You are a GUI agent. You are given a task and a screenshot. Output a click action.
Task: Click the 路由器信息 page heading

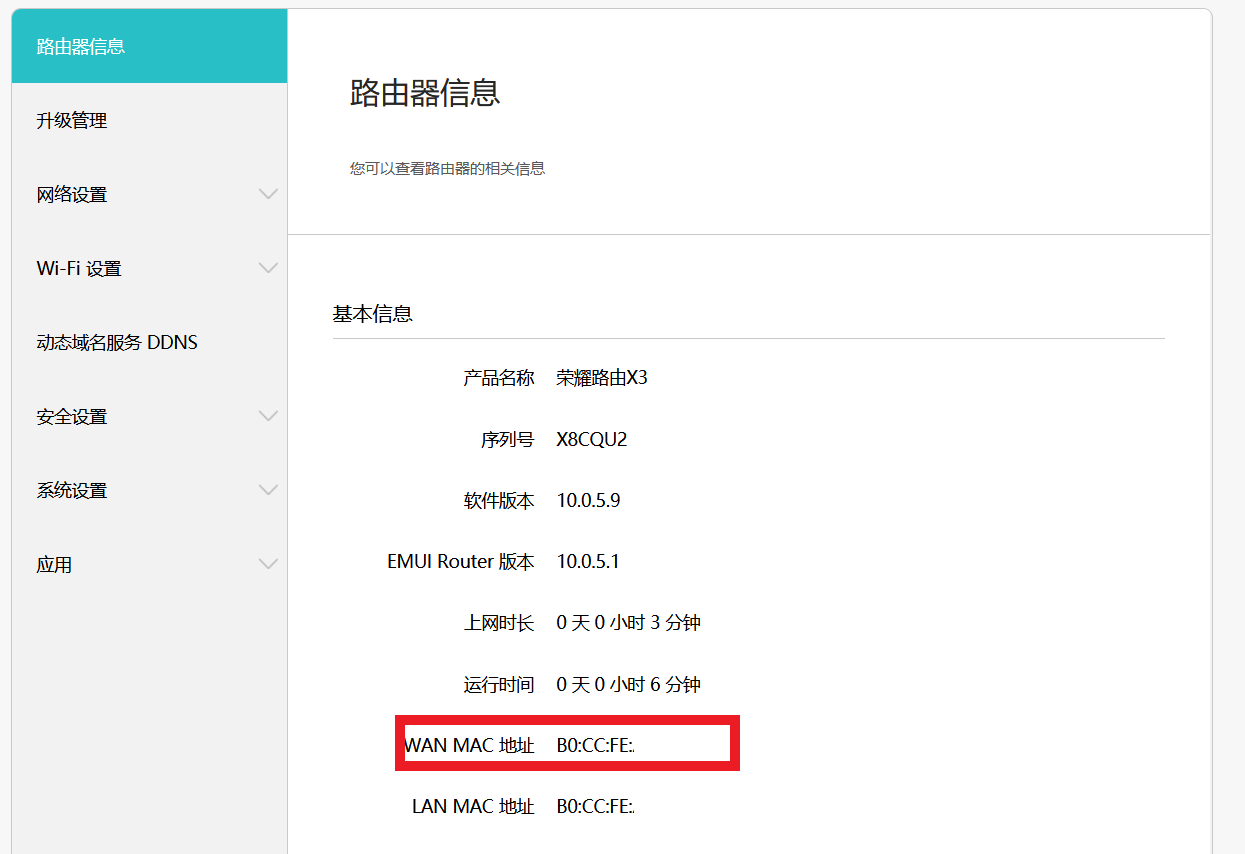[425, 93]
